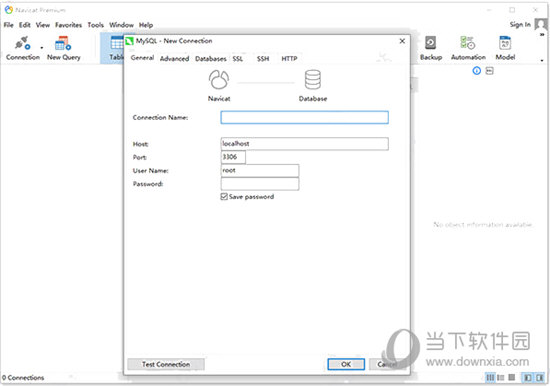Expand the toolbar overflow chevron
Viewport: 550px width, 386px height.
click(x=542, y=34)
